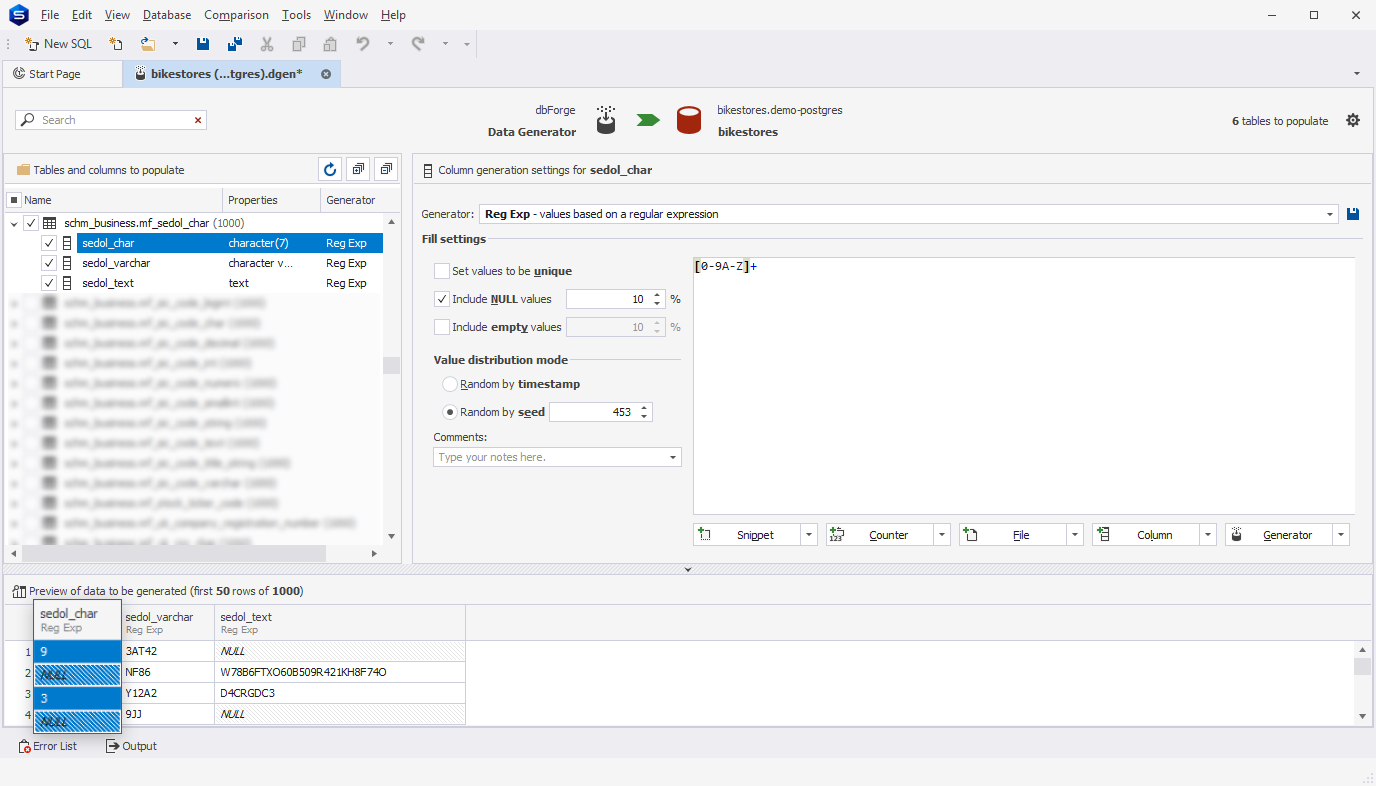This screenshot has height=786, width=1376.
Task: Click the dbForge Data Generator icon
Action: (x=605, y=120)
